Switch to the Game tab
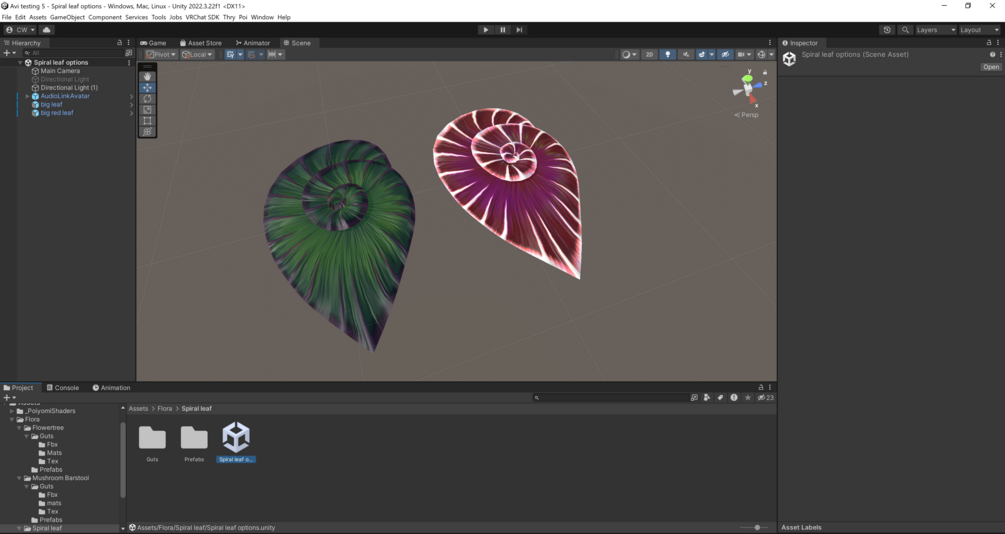This screenshot has height=534, width=1005. [153, 43]
